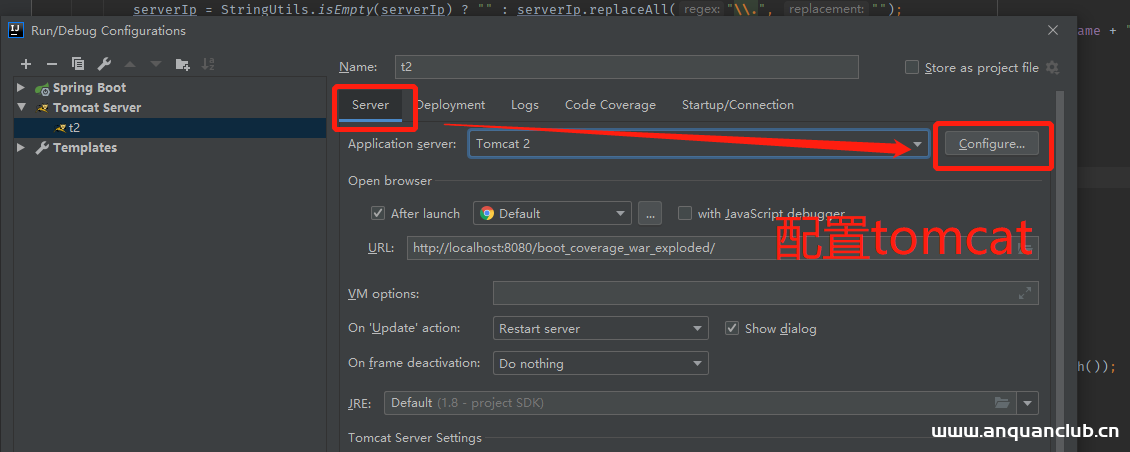Screen dimensions: 1130x452
Task: Click the expand icon in VM options field
Action: click(1024, 294)
